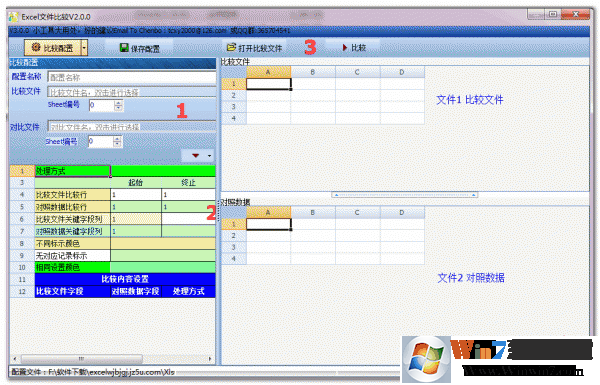This screenshot has width=600, height=385.
Task: Select column A header in 比较文件 grid
Action: [x=269, y=72]
